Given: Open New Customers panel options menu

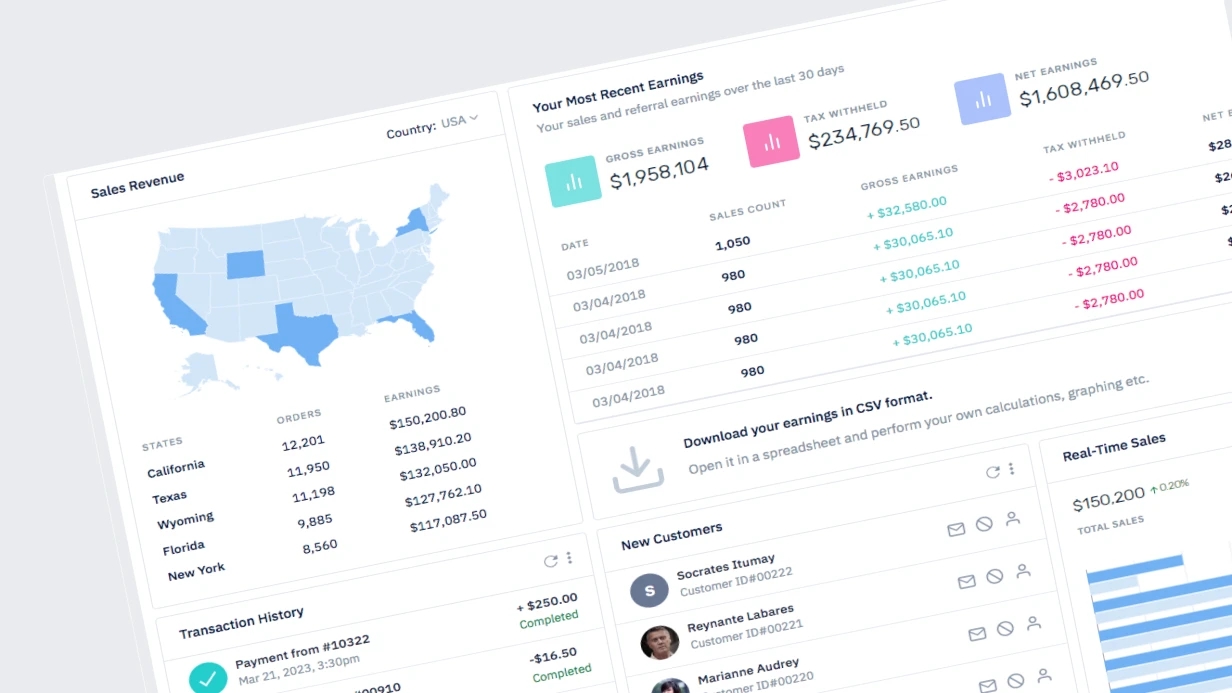Looking at the screenshot, I should click(x=1011, y=468).
